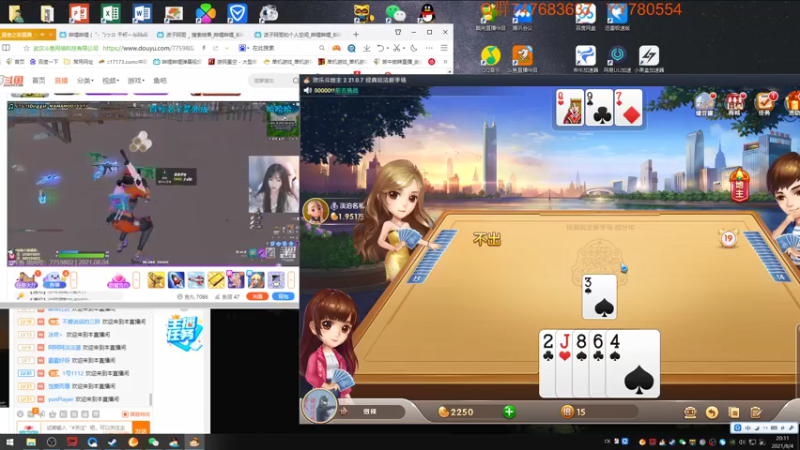Click the countdown alarm clock showing 19

tap(728, 238)
